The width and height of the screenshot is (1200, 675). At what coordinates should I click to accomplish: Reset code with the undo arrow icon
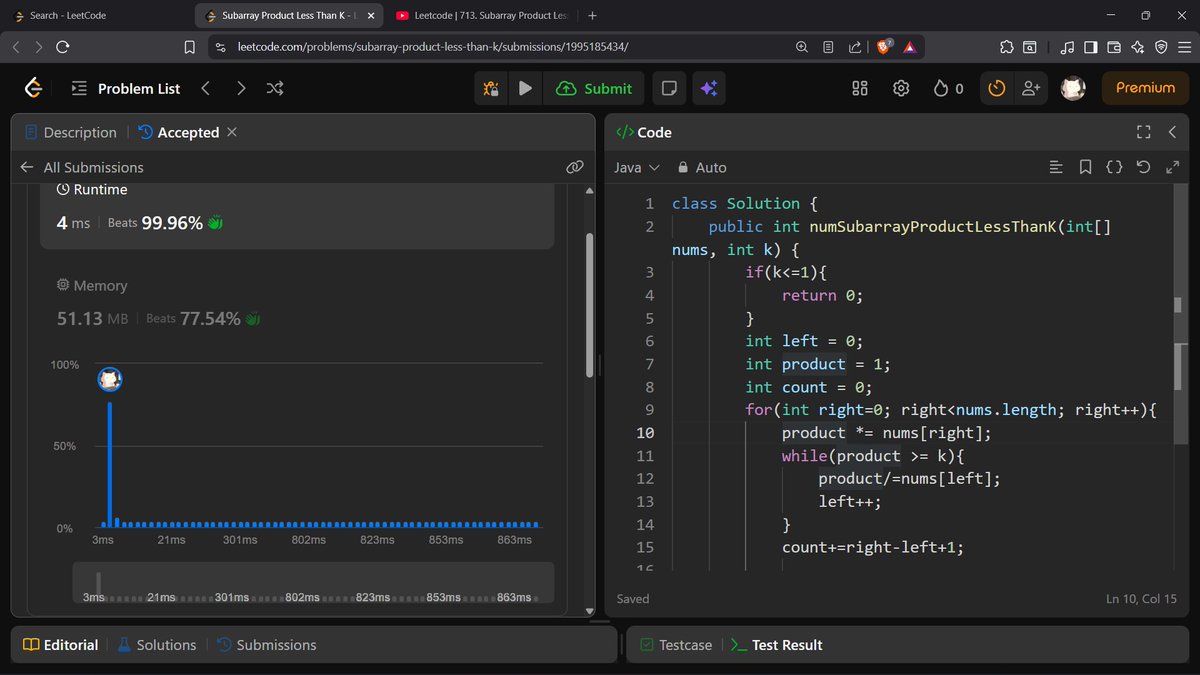[1144, 167]
